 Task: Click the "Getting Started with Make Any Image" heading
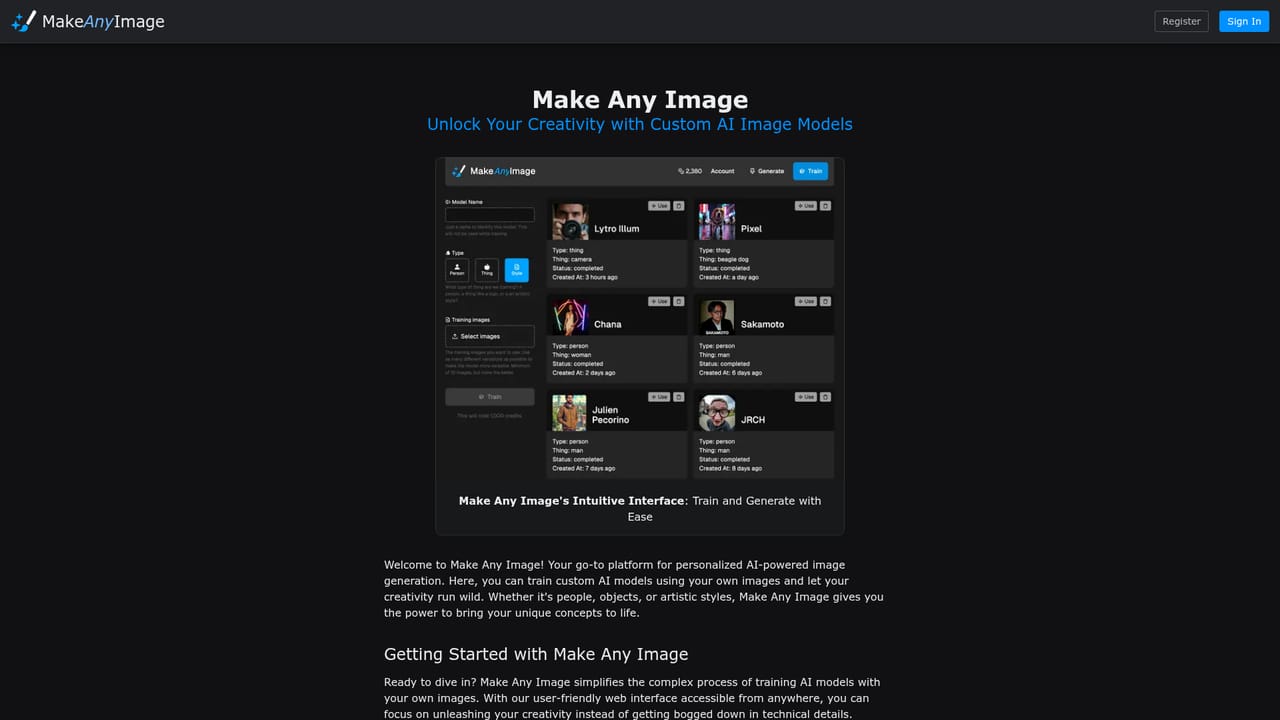click(x=536, y=654)
